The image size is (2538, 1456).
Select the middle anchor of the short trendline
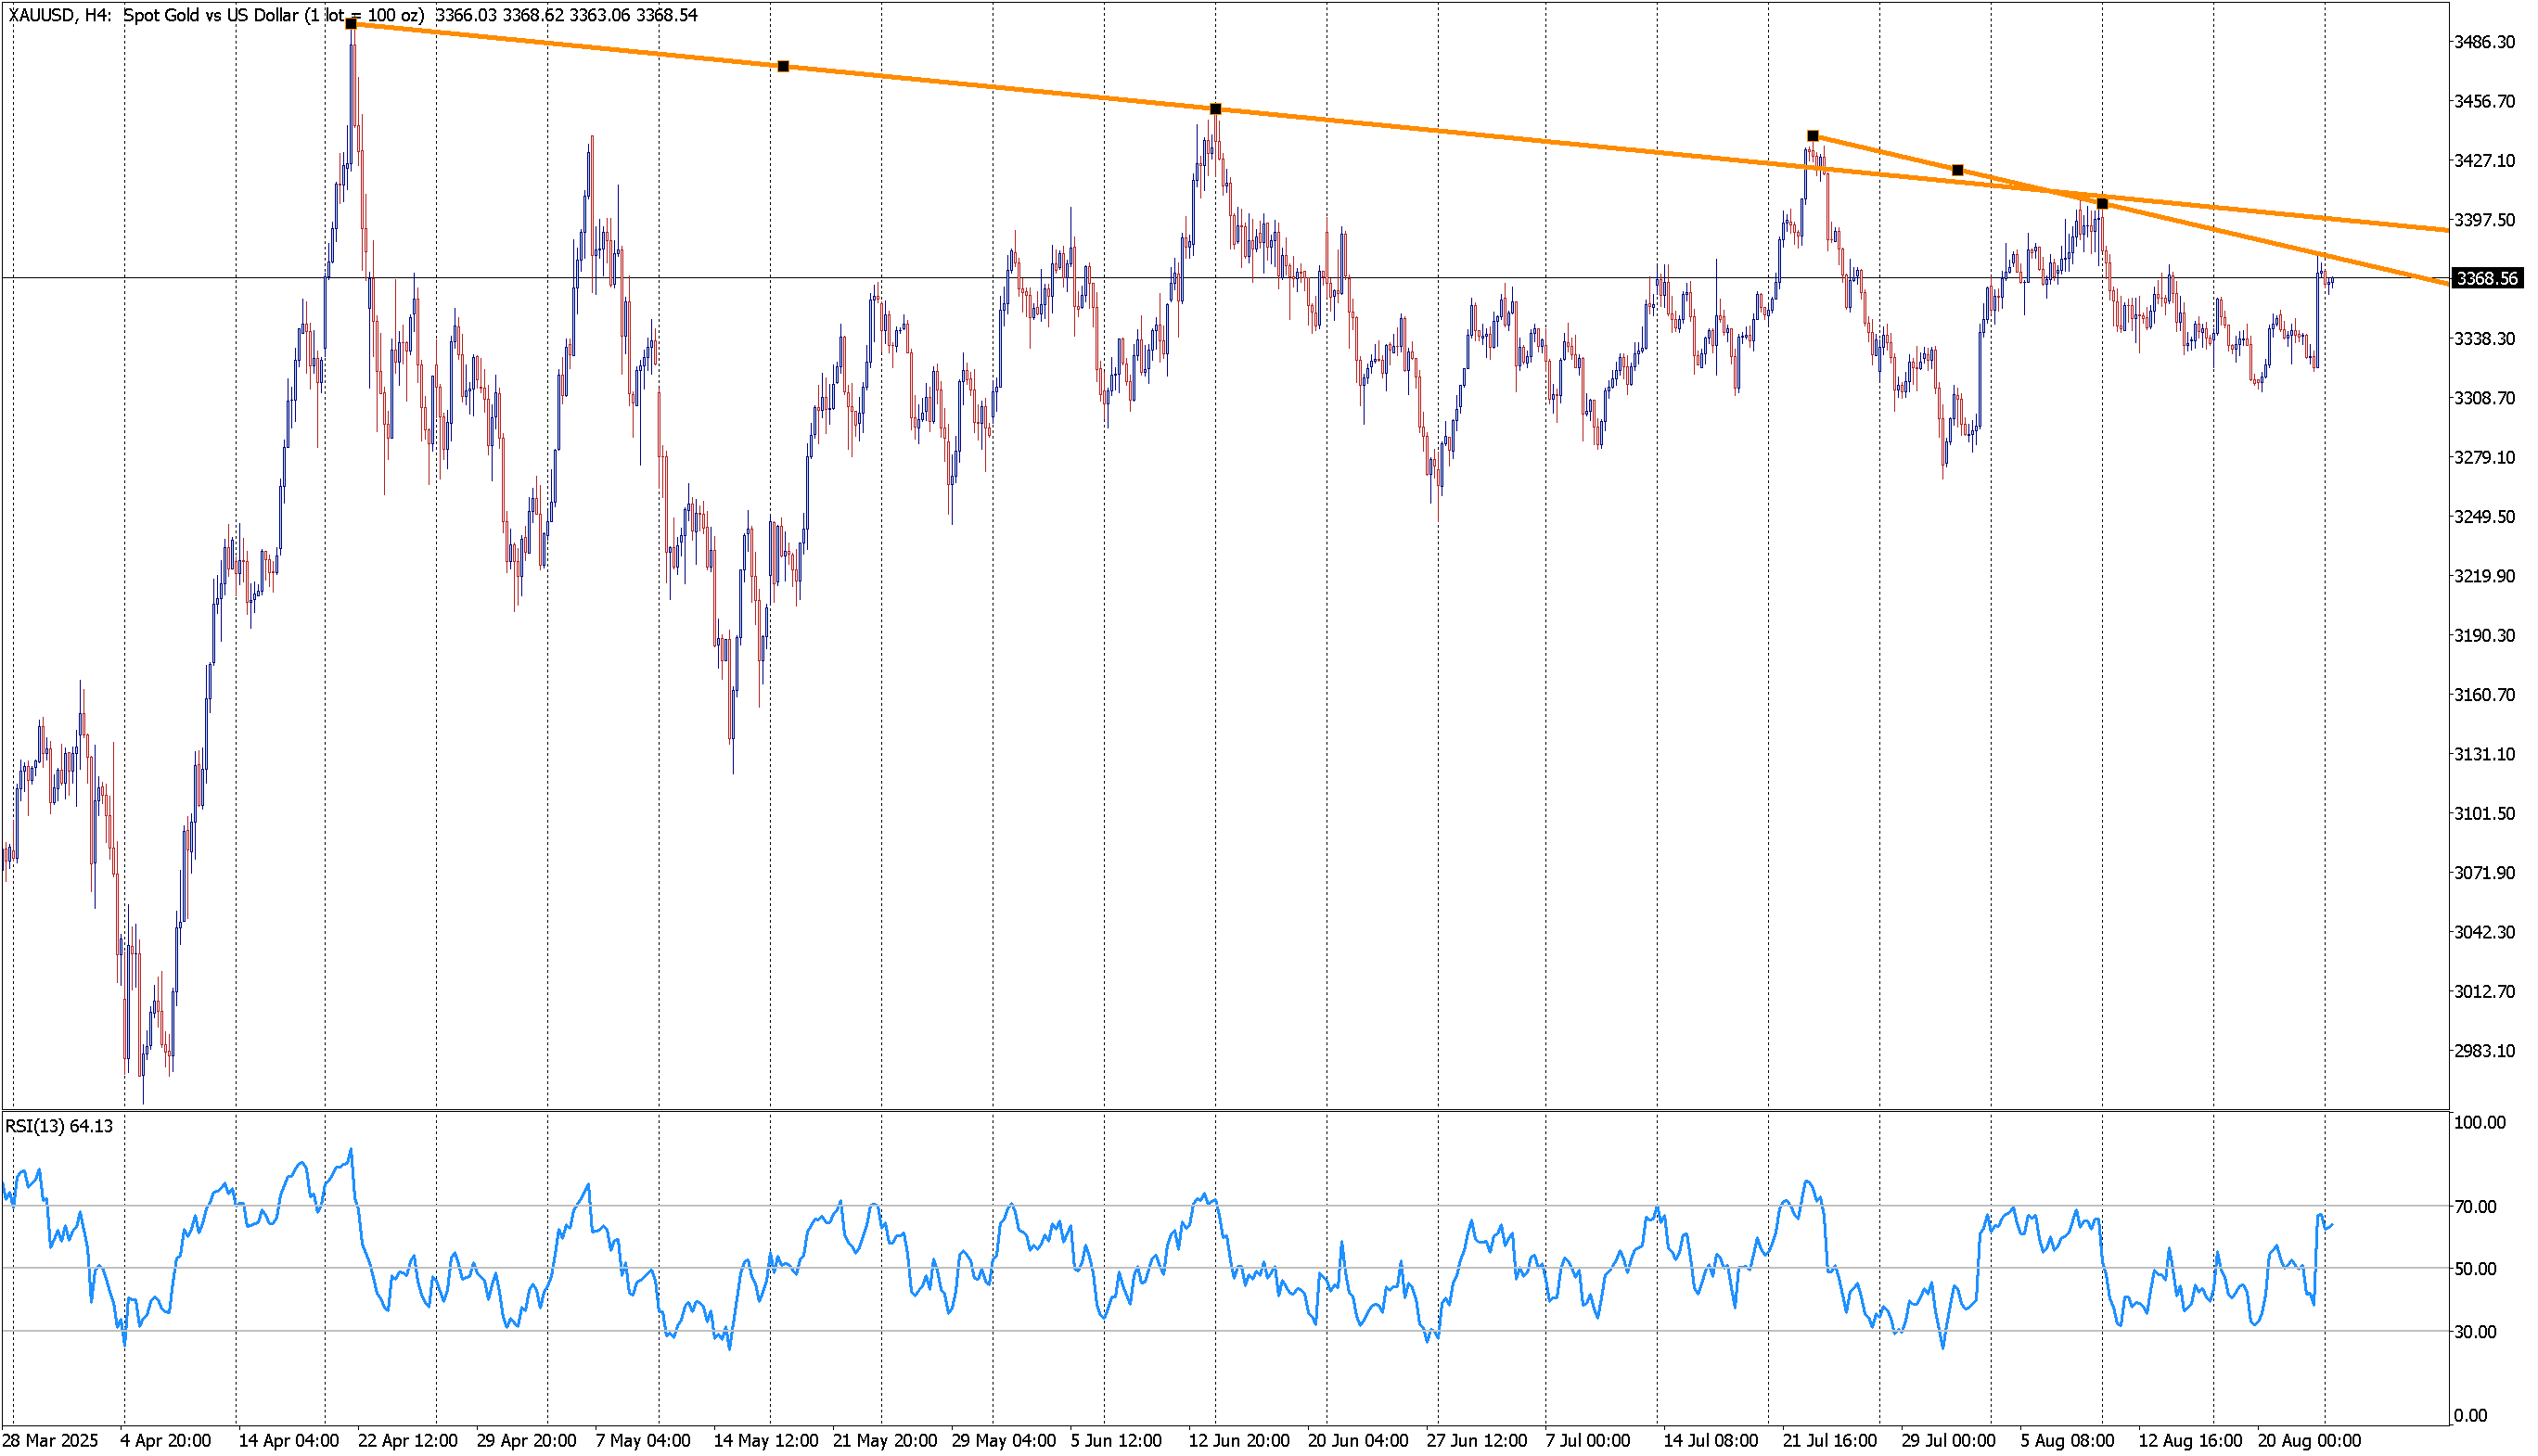(1958, 170)
